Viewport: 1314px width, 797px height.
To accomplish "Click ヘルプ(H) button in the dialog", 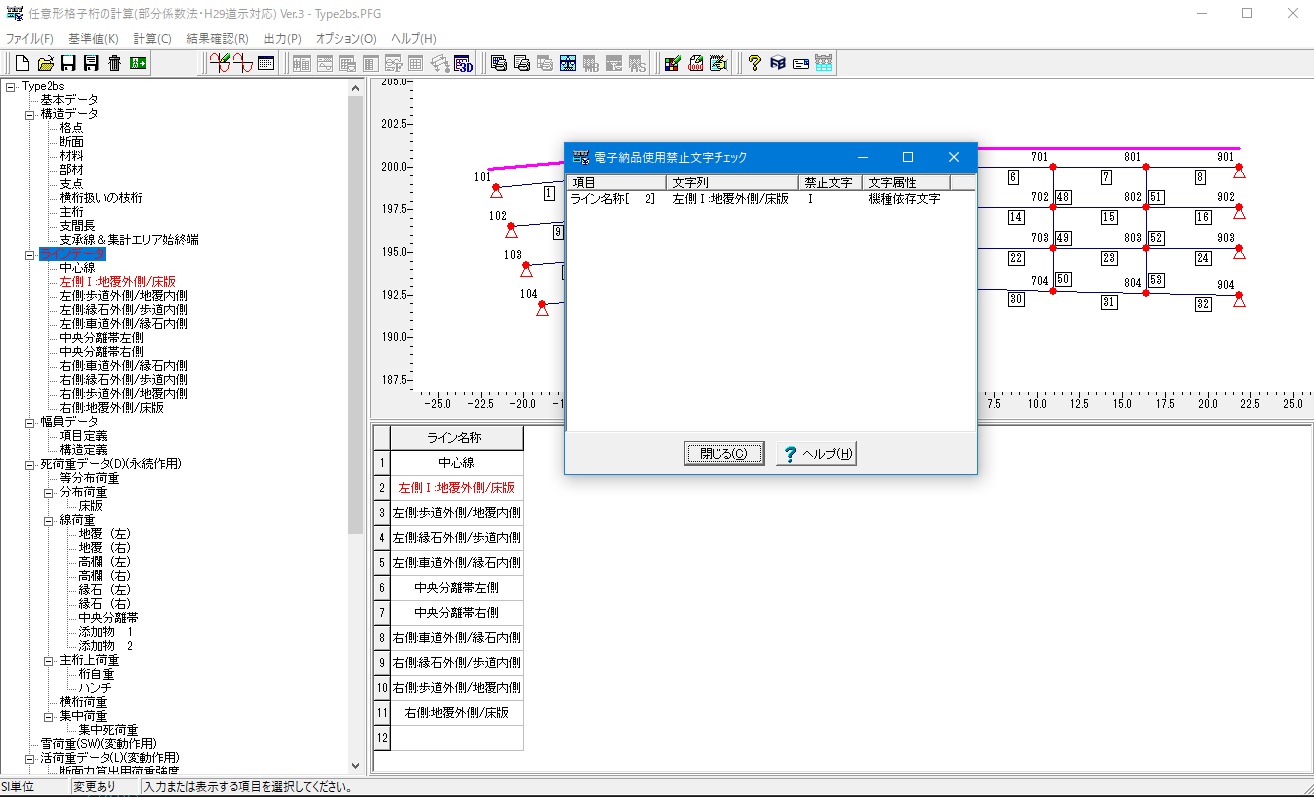I will (817, 453).
